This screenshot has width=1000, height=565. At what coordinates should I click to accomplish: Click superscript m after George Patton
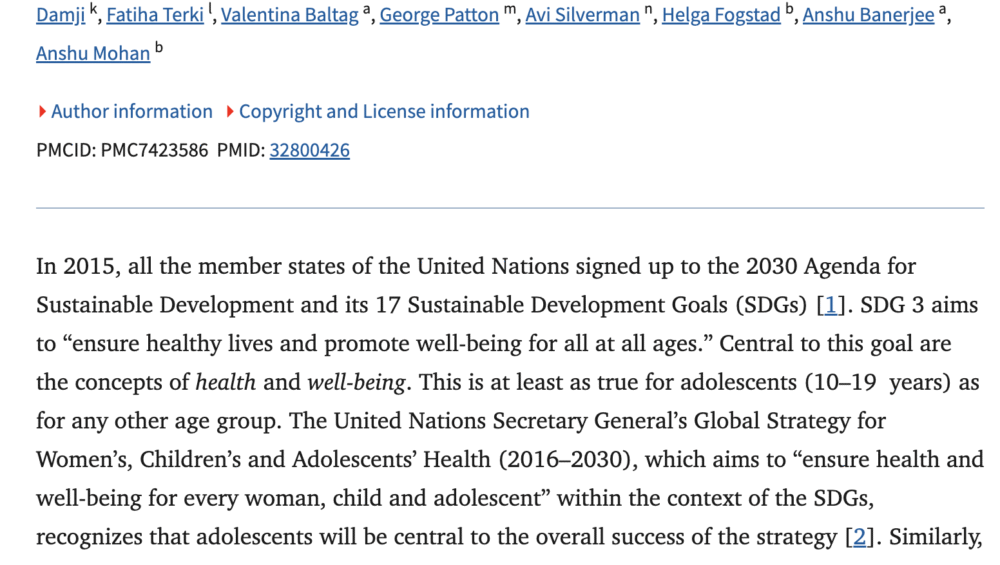pyautogui.click(x=509, y=11)
